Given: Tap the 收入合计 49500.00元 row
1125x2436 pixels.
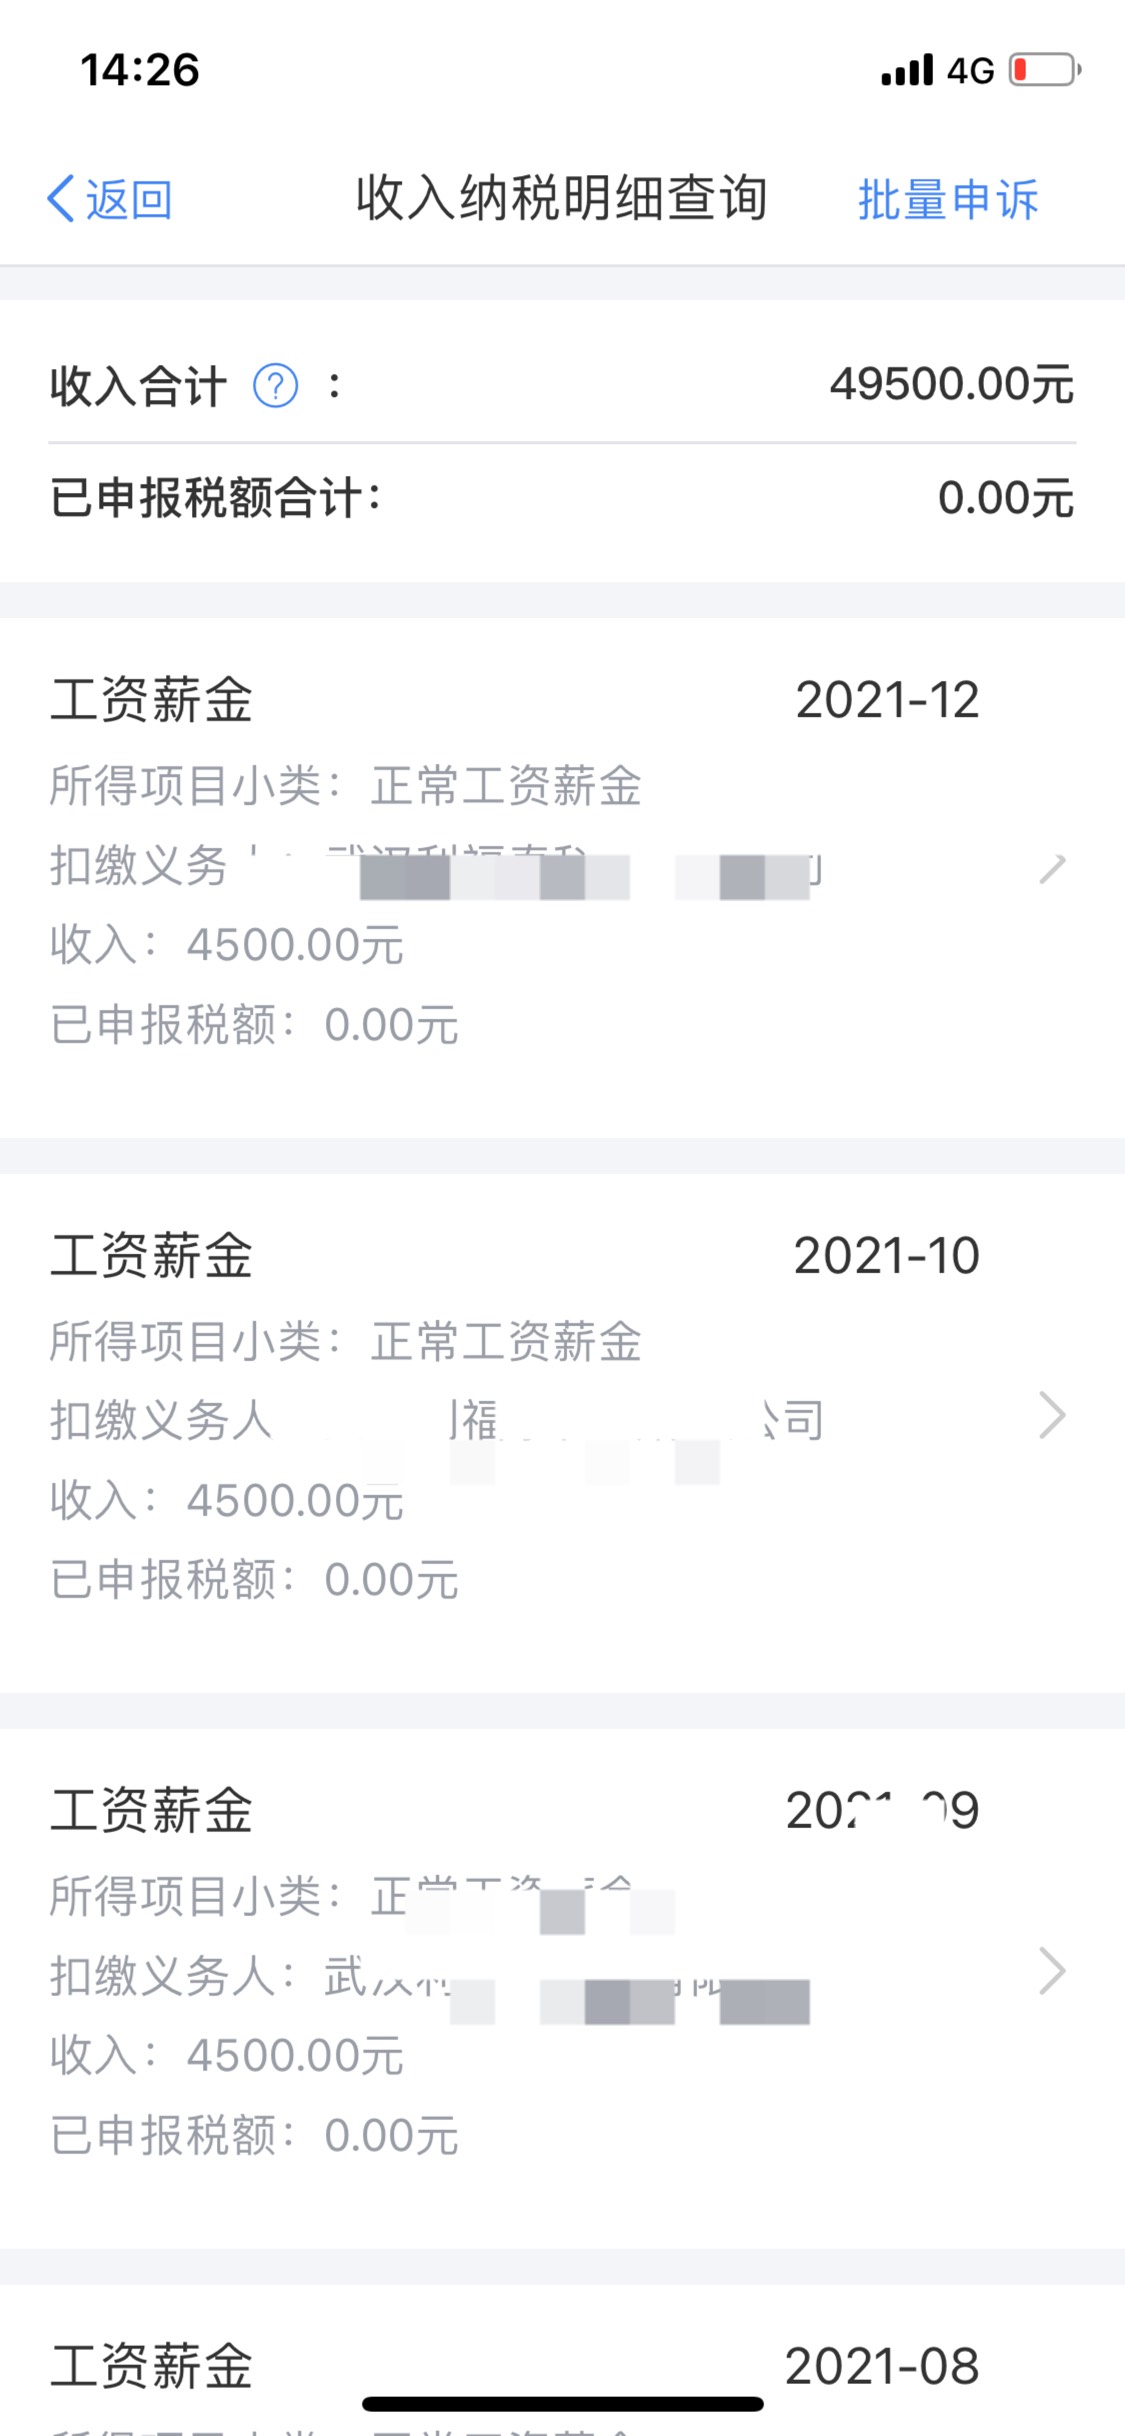Looking at the screenshot, I should [x=562, y=385].
